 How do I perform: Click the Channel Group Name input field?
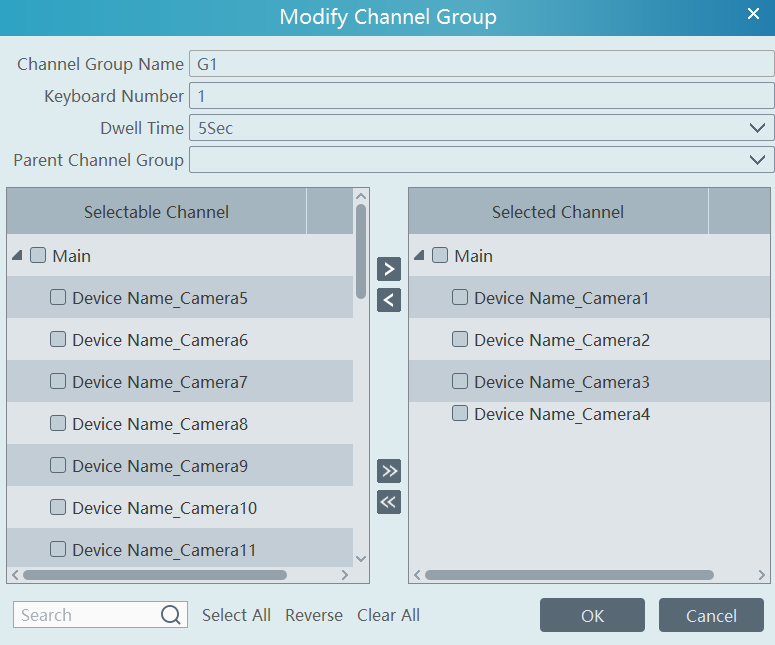pyautogui.click(x=481, y=65)
